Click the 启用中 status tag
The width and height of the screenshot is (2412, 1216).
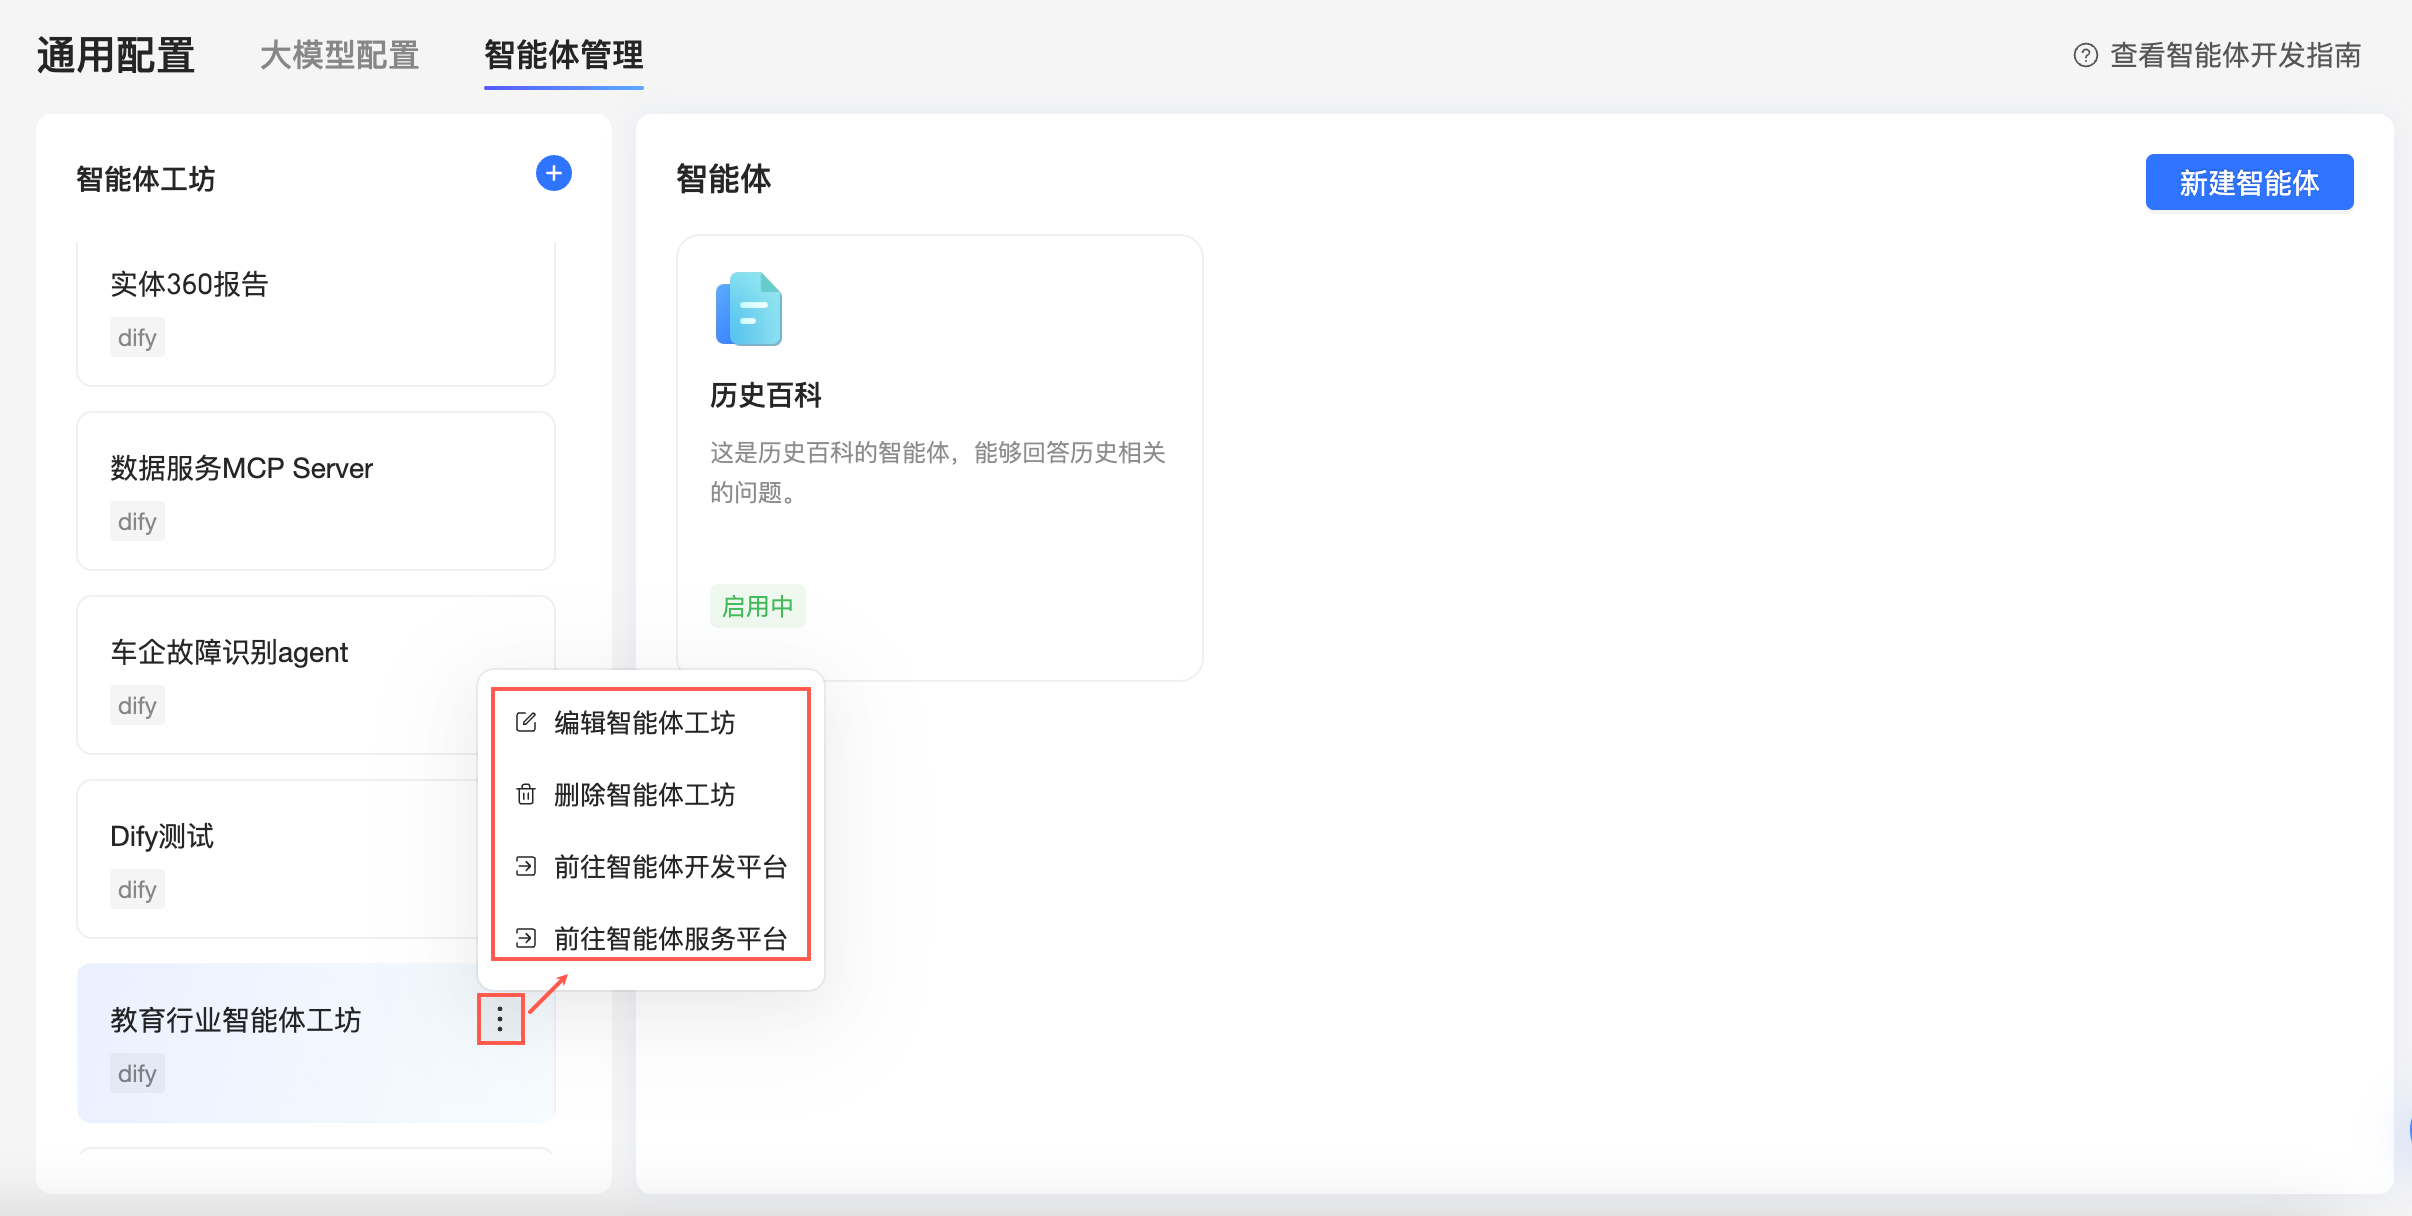[x=757, y=606]
